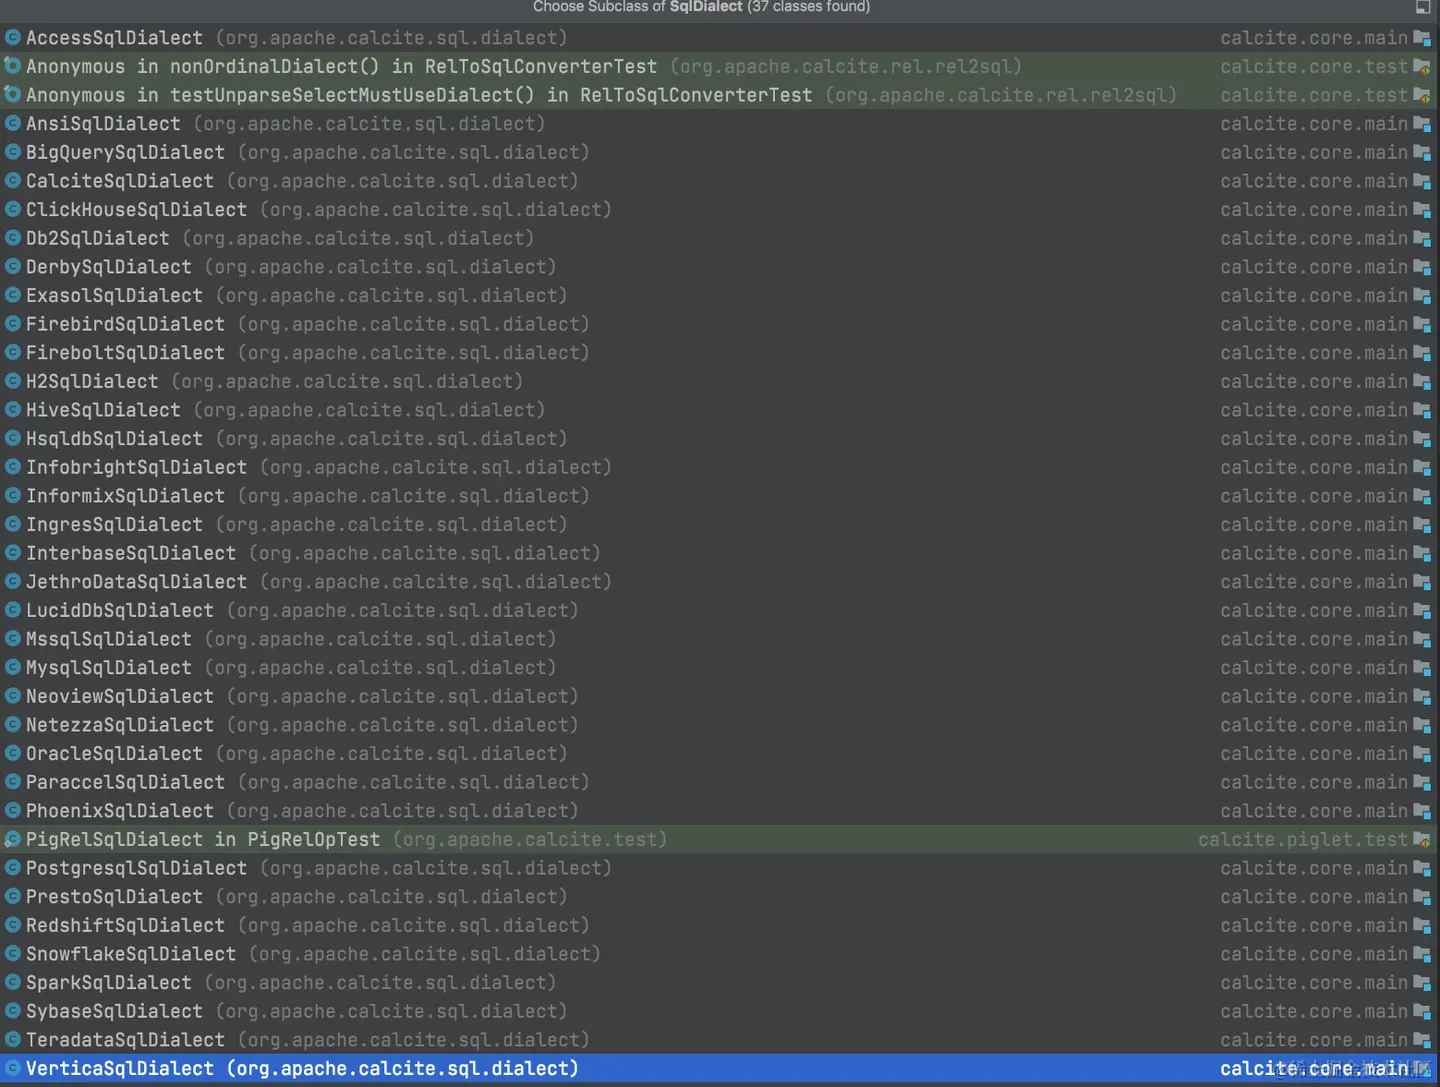This screenshot has width=1440, height=1087.
Task: Select Anonymous in testUnparseSelectMustUseDialect() entry
Action: click(x=718, y=95)
